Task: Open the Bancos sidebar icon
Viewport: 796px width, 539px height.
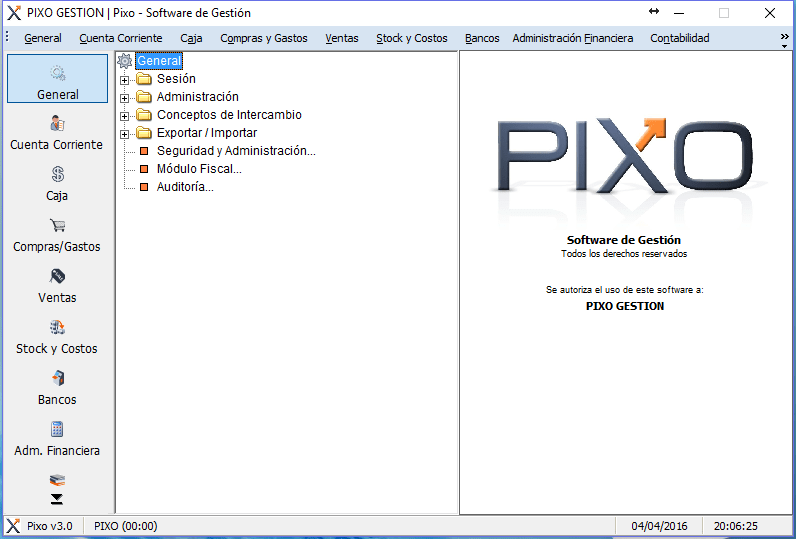Action: point(57,378)
